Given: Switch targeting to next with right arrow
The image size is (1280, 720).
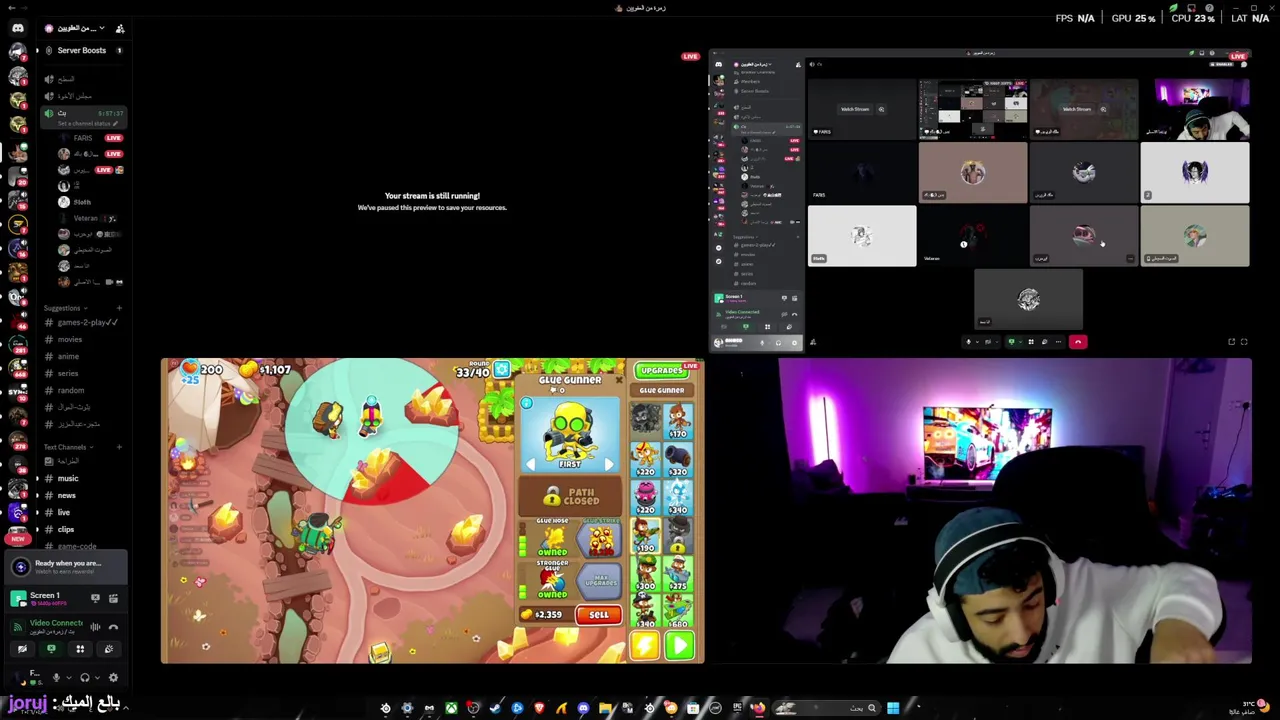Looking at the screenshot, I should 608,464.
